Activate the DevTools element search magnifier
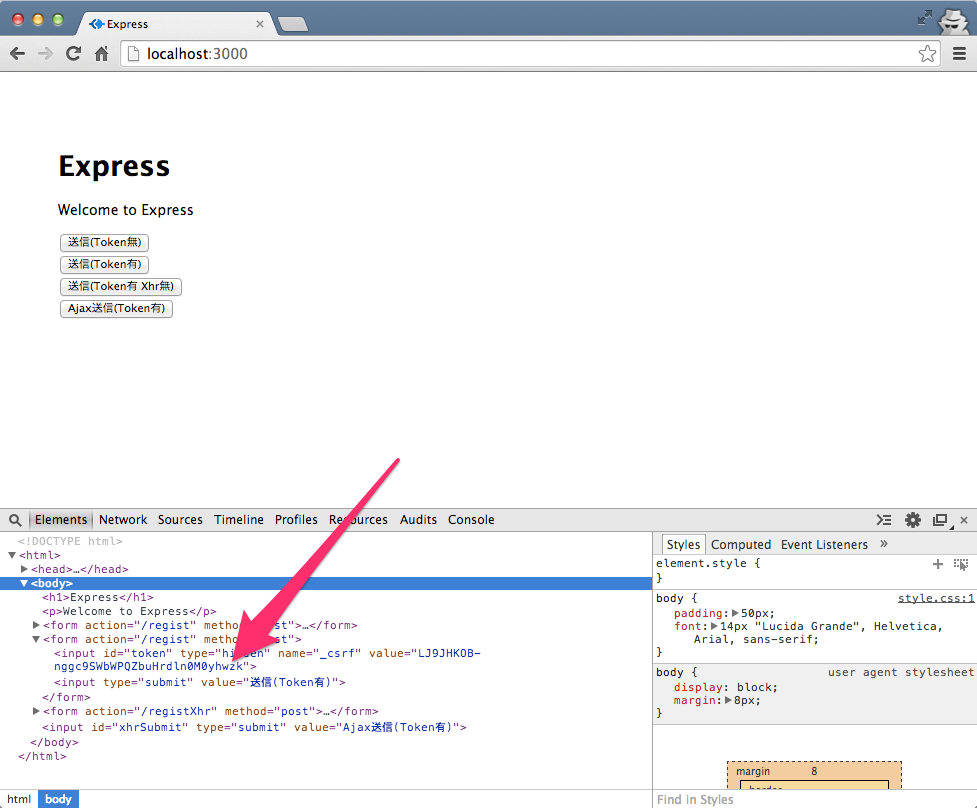 point(16,520)
